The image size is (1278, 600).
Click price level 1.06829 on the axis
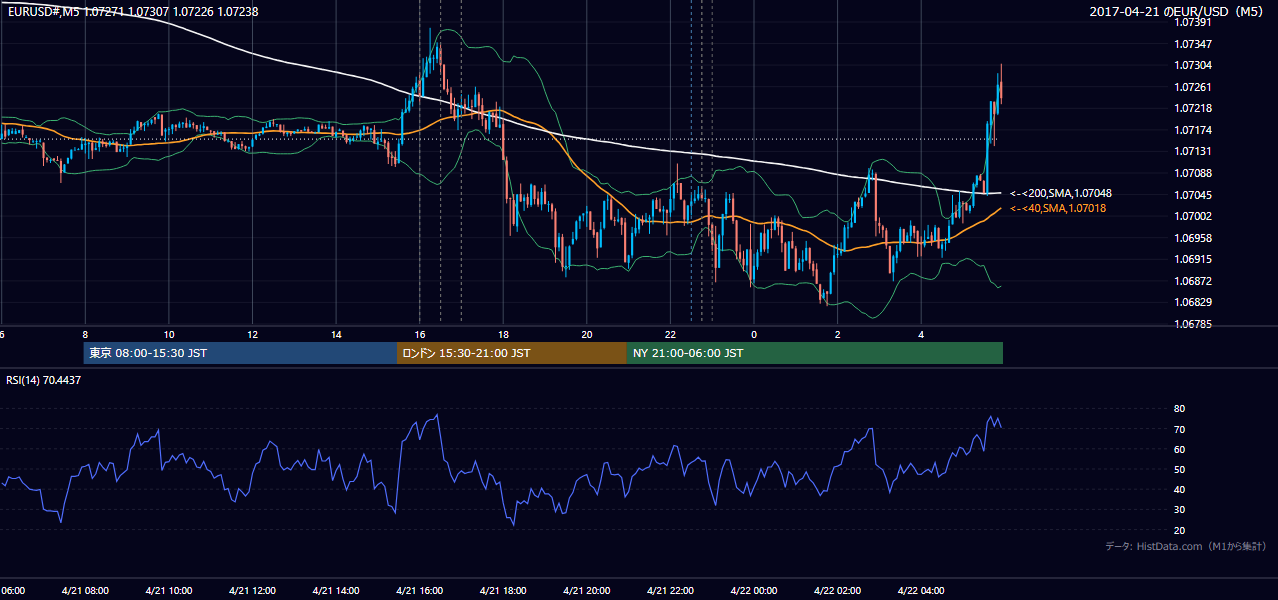coord(1194,302)
